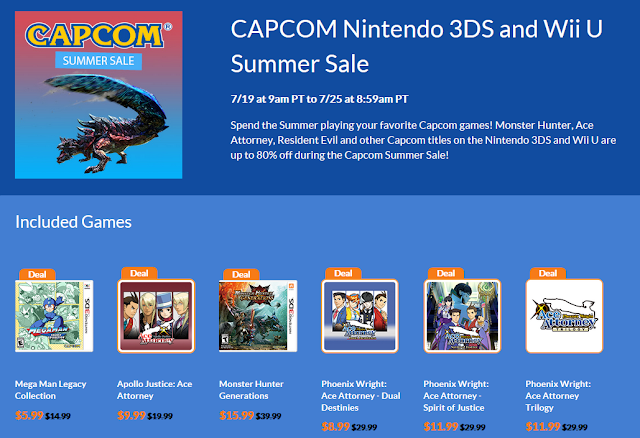Click the Deal tag on Monster Hunter Generations
The height and width of the screenshot is (438, 640).
(x=241, y=274)
